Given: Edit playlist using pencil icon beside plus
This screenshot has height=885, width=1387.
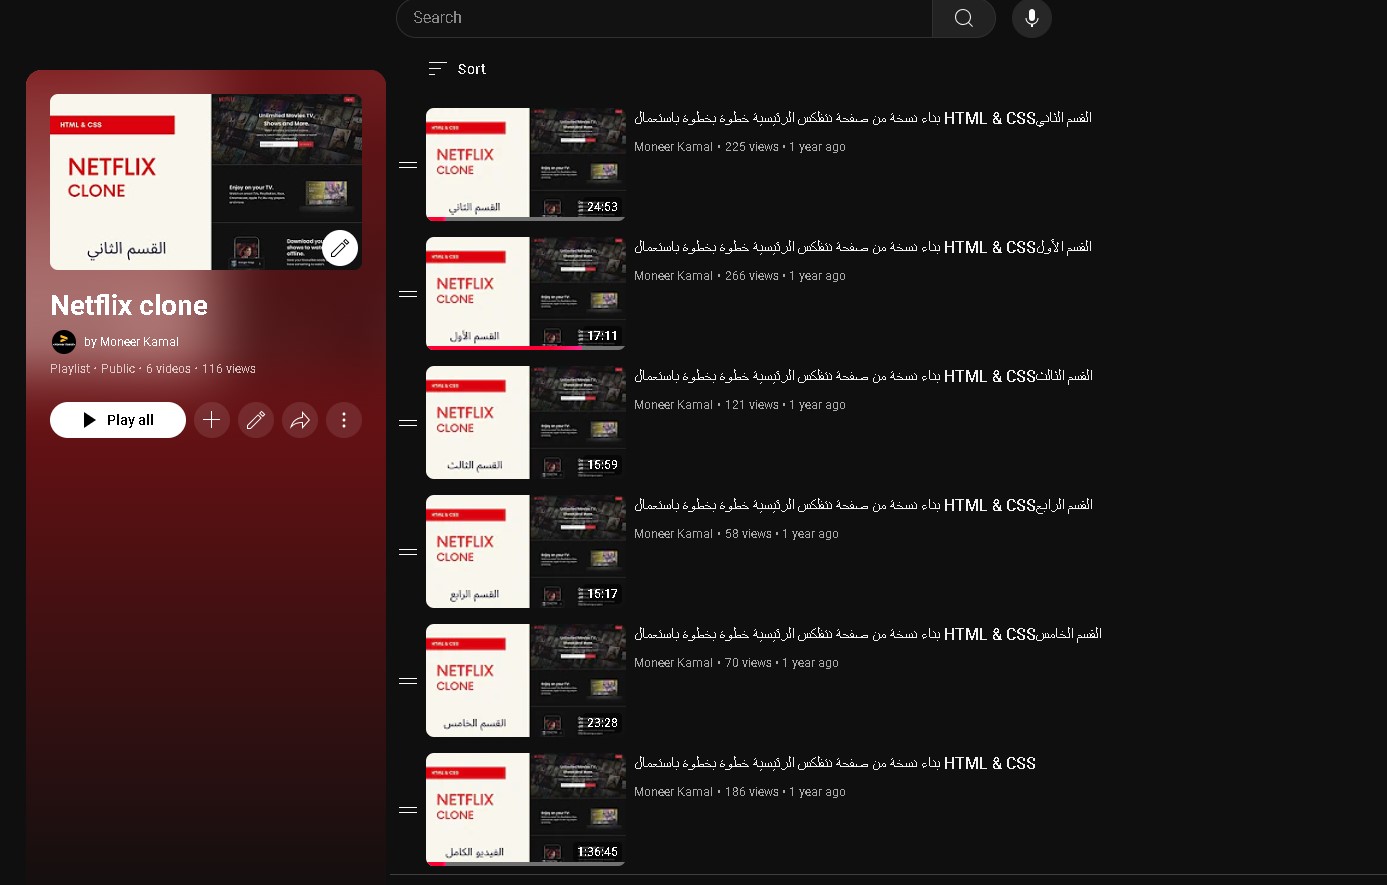Looking at the screenshot, I should point(256,420).
